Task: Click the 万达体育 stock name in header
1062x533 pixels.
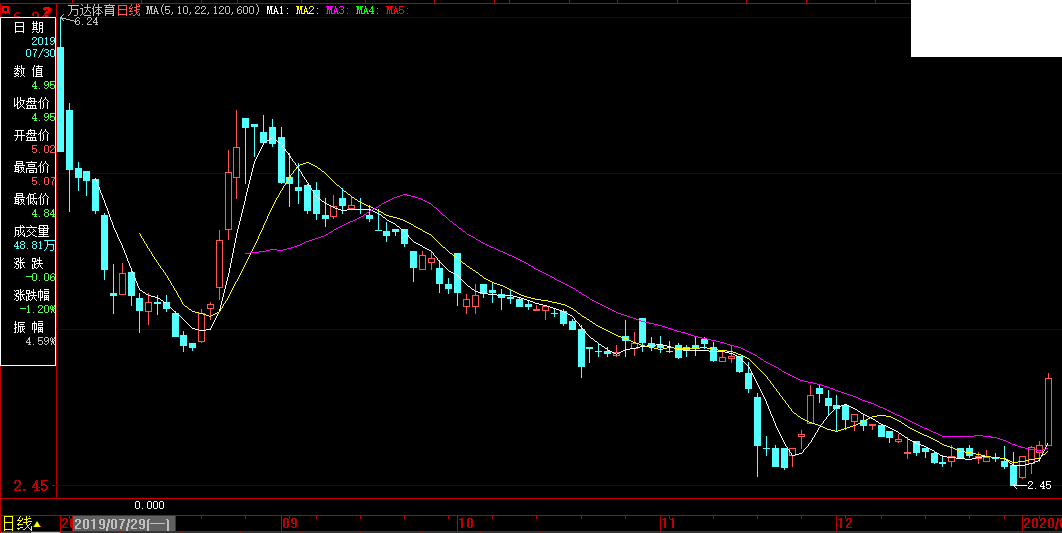Action: pos(92,10)
